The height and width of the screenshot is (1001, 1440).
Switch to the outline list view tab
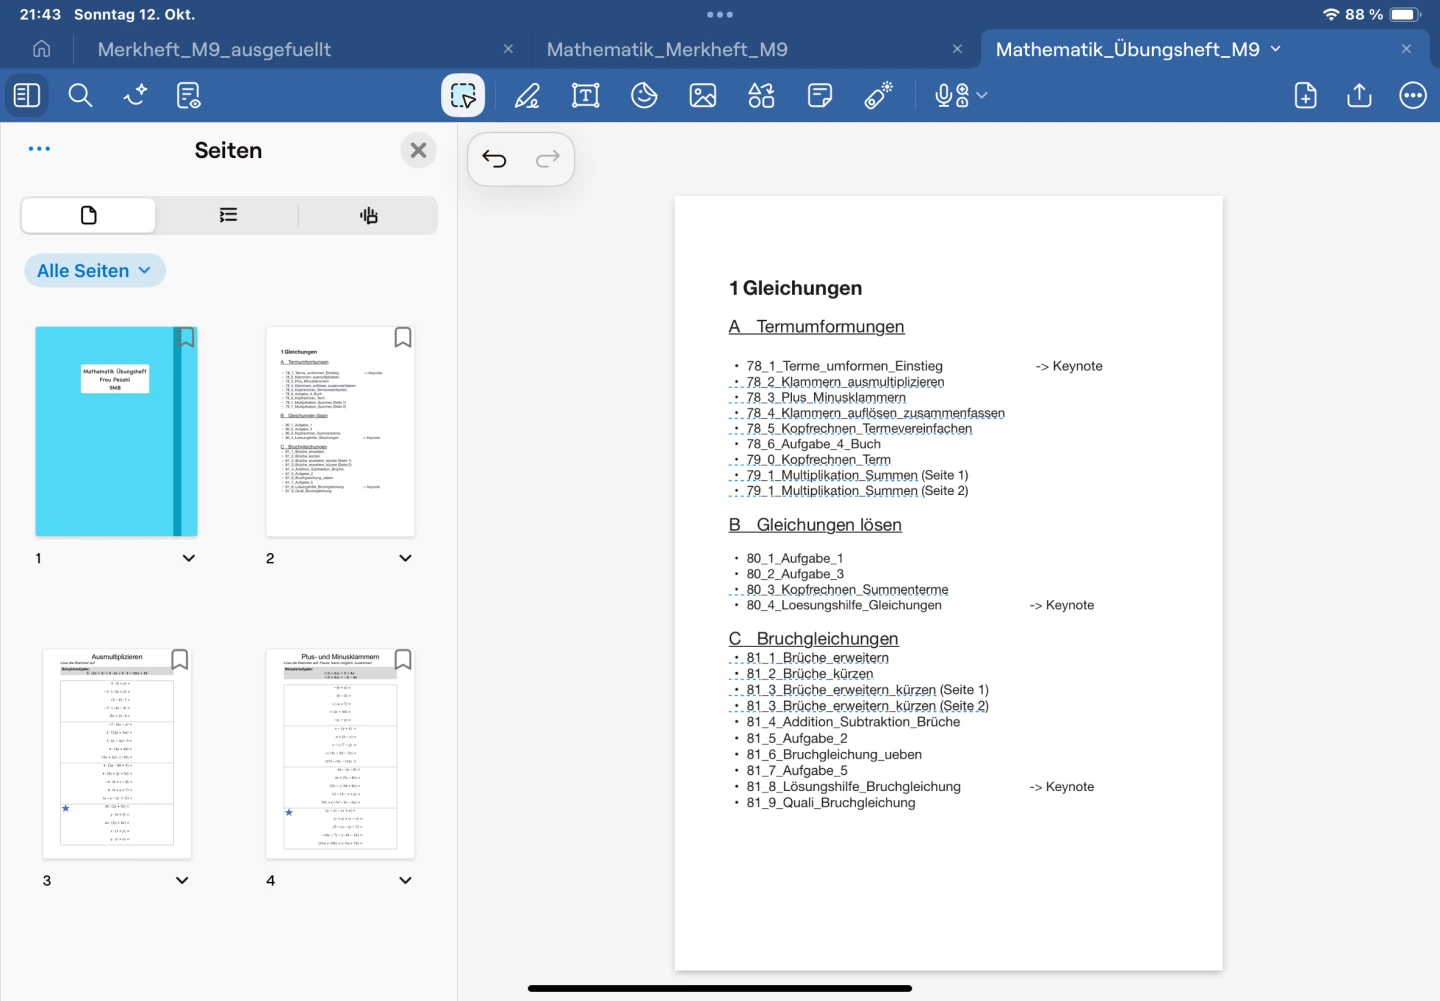pos(228,215)
